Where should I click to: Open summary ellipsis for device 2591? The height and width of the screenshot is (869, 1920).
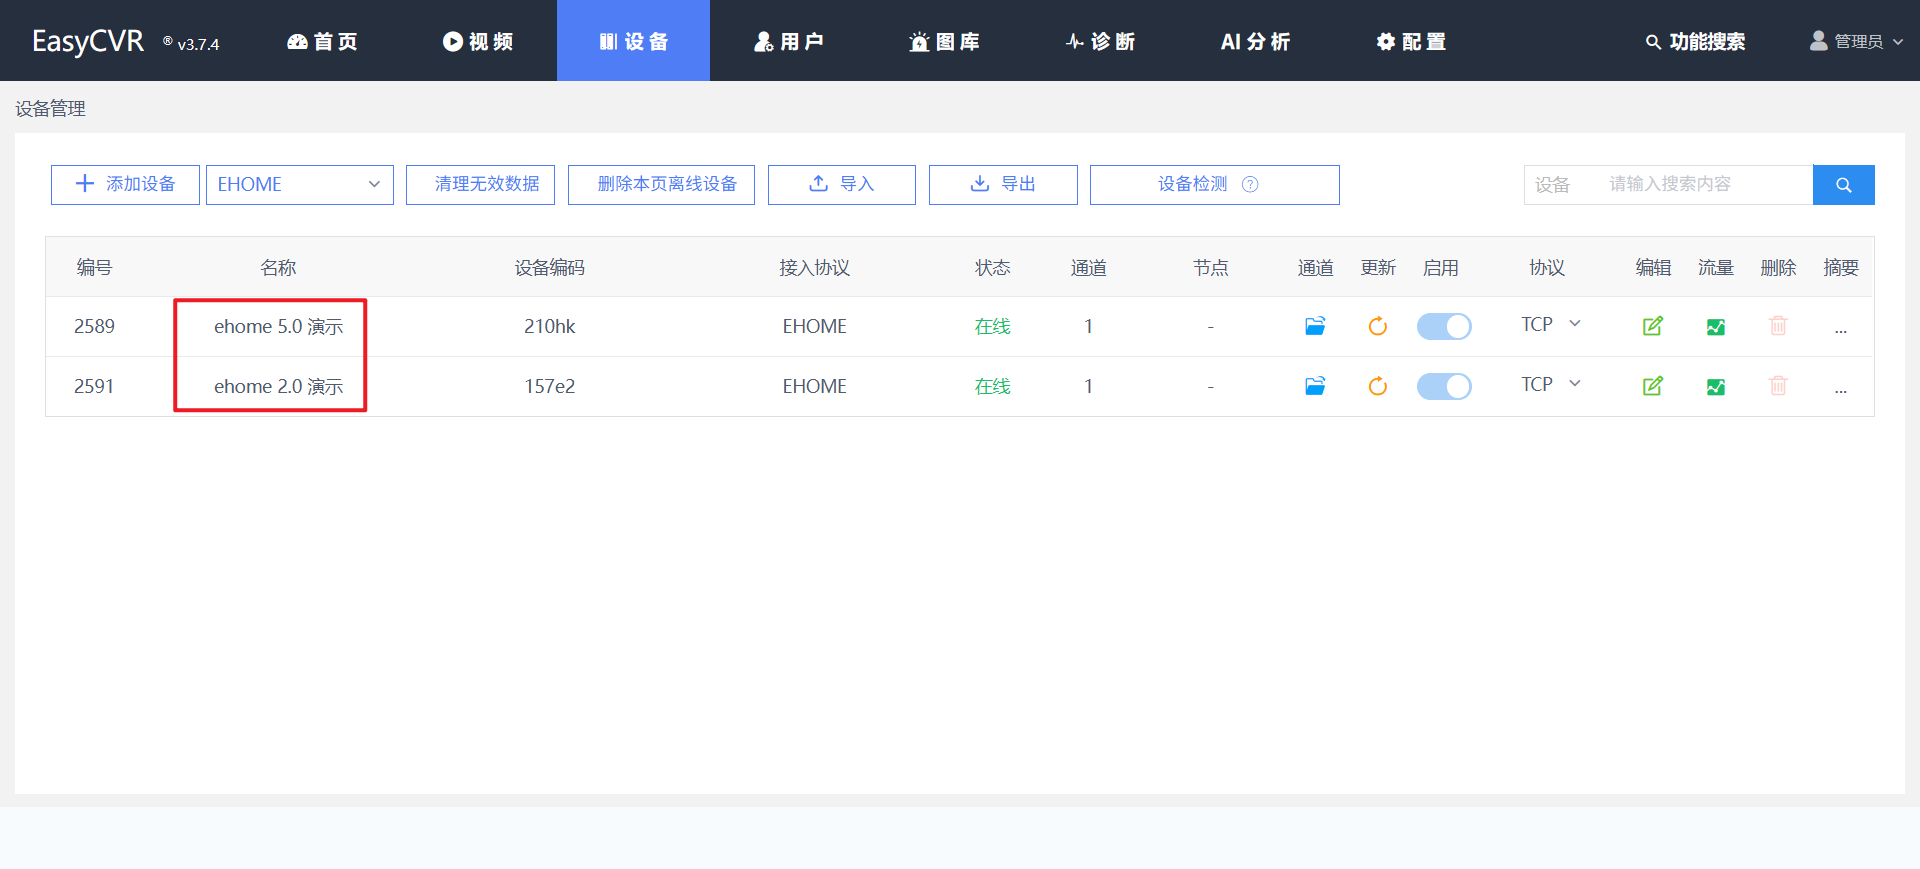click(1840, 387)
